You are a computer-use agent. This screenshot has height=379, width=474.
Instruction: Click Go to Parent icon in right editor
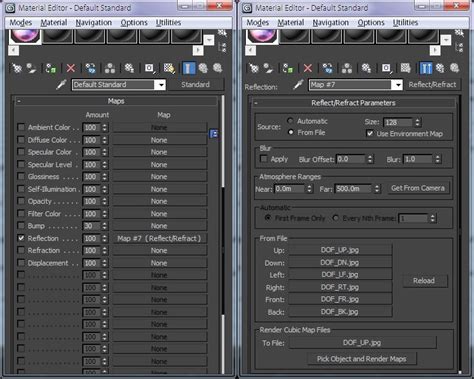tap(440, 68)
